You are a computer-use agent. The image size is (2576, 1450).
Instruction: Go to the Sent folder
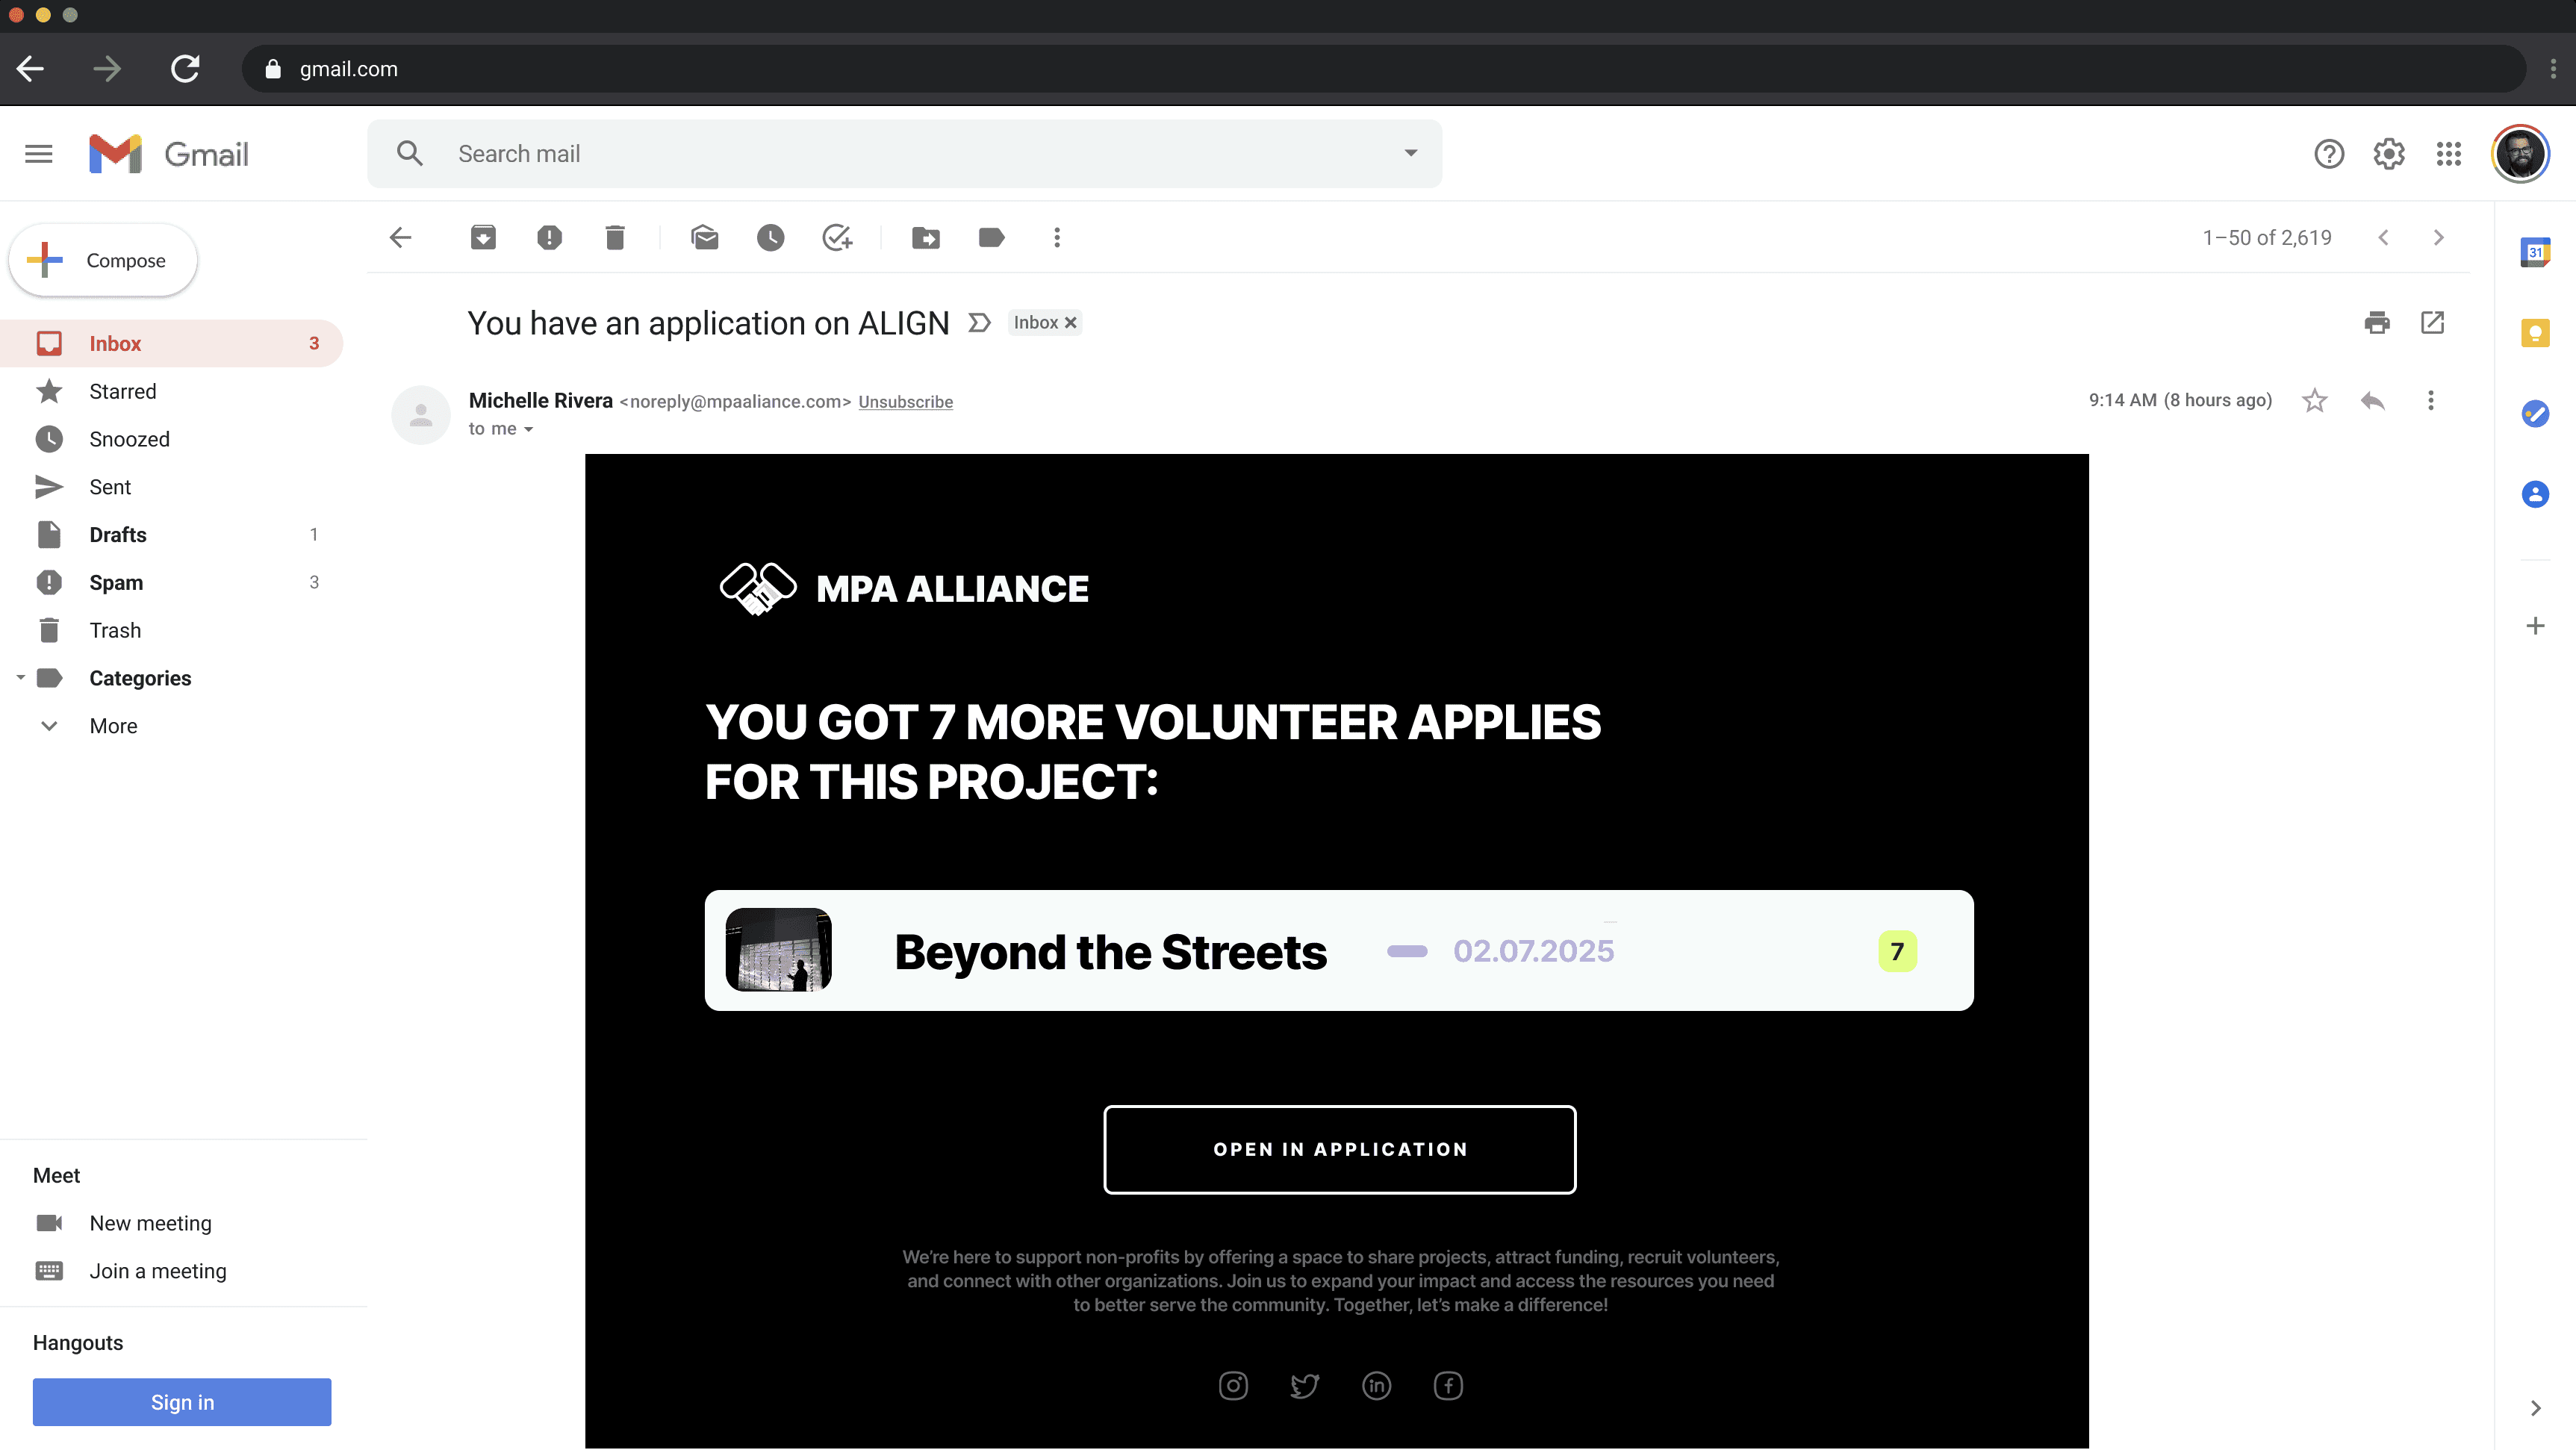click(110, 487)
